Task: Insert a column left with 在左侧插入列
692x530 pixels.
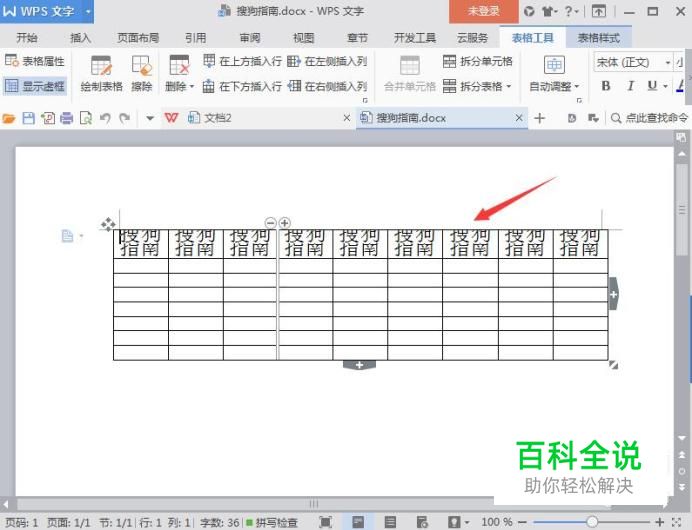Action: (x=327, y=61)
